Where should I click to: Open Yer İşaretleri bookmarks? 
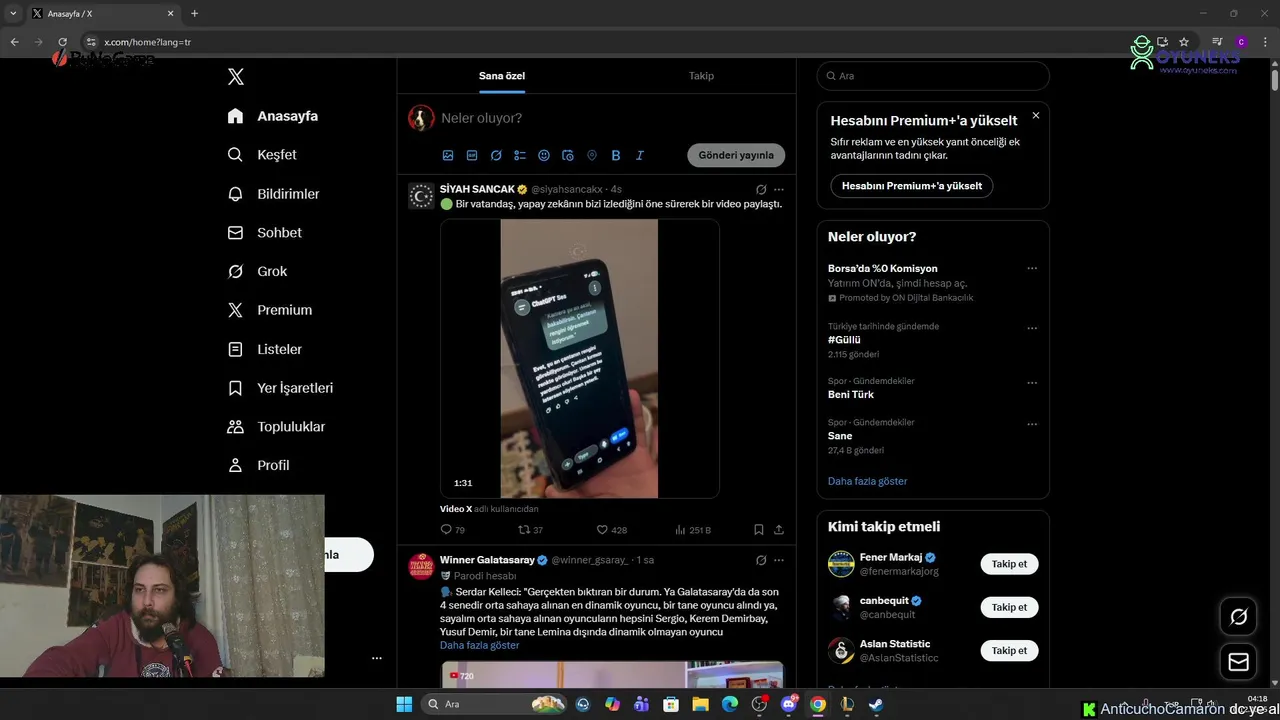[x=280, y=388]
